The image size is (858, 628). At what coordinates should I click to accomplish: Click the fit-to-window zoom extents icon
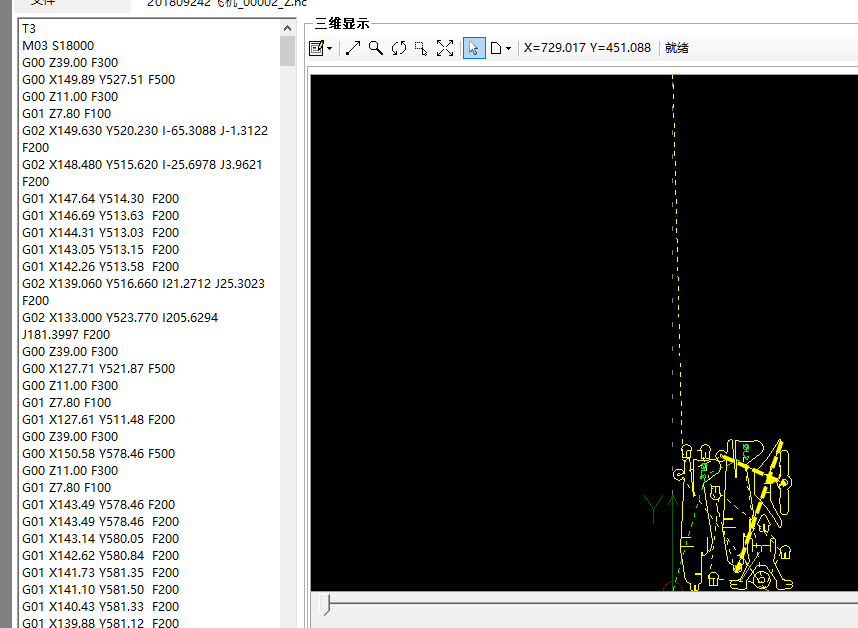[445, 47]
